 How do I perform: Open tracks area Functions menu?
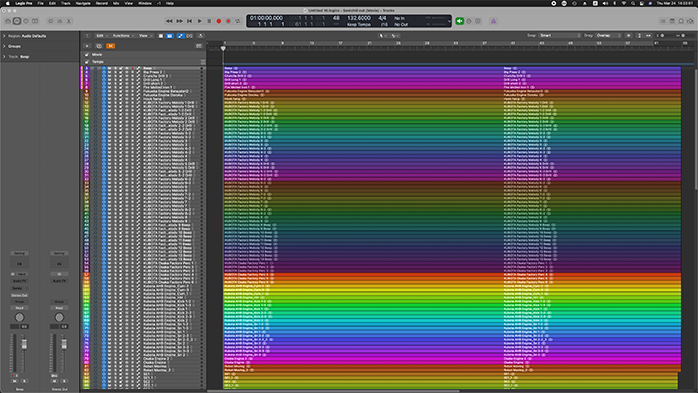[x=122, y=36]
